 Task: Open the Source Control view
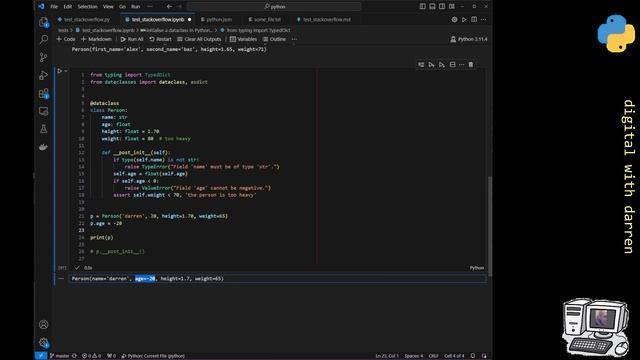[x=43, y=57]
